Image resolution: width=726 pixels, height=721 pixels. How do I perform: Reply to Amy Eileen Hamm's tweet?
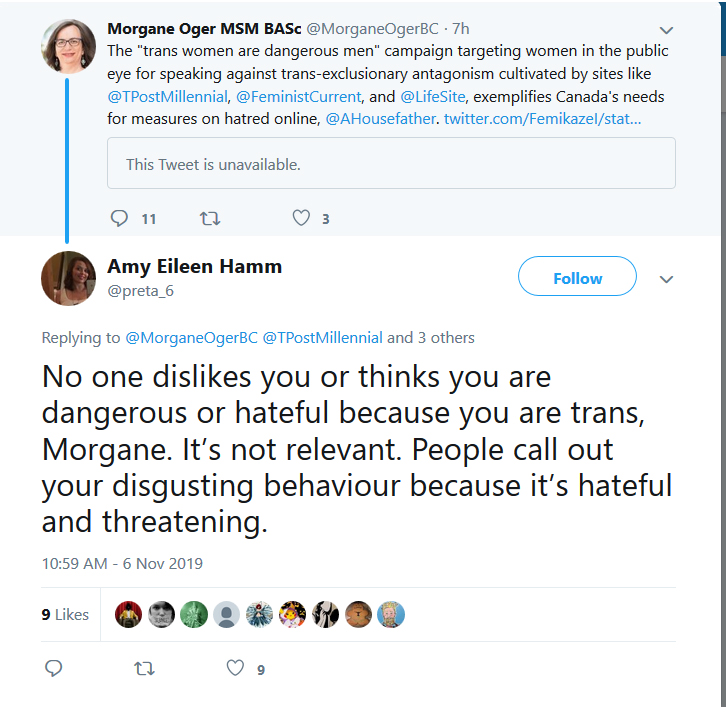click(x=54, y=668)
